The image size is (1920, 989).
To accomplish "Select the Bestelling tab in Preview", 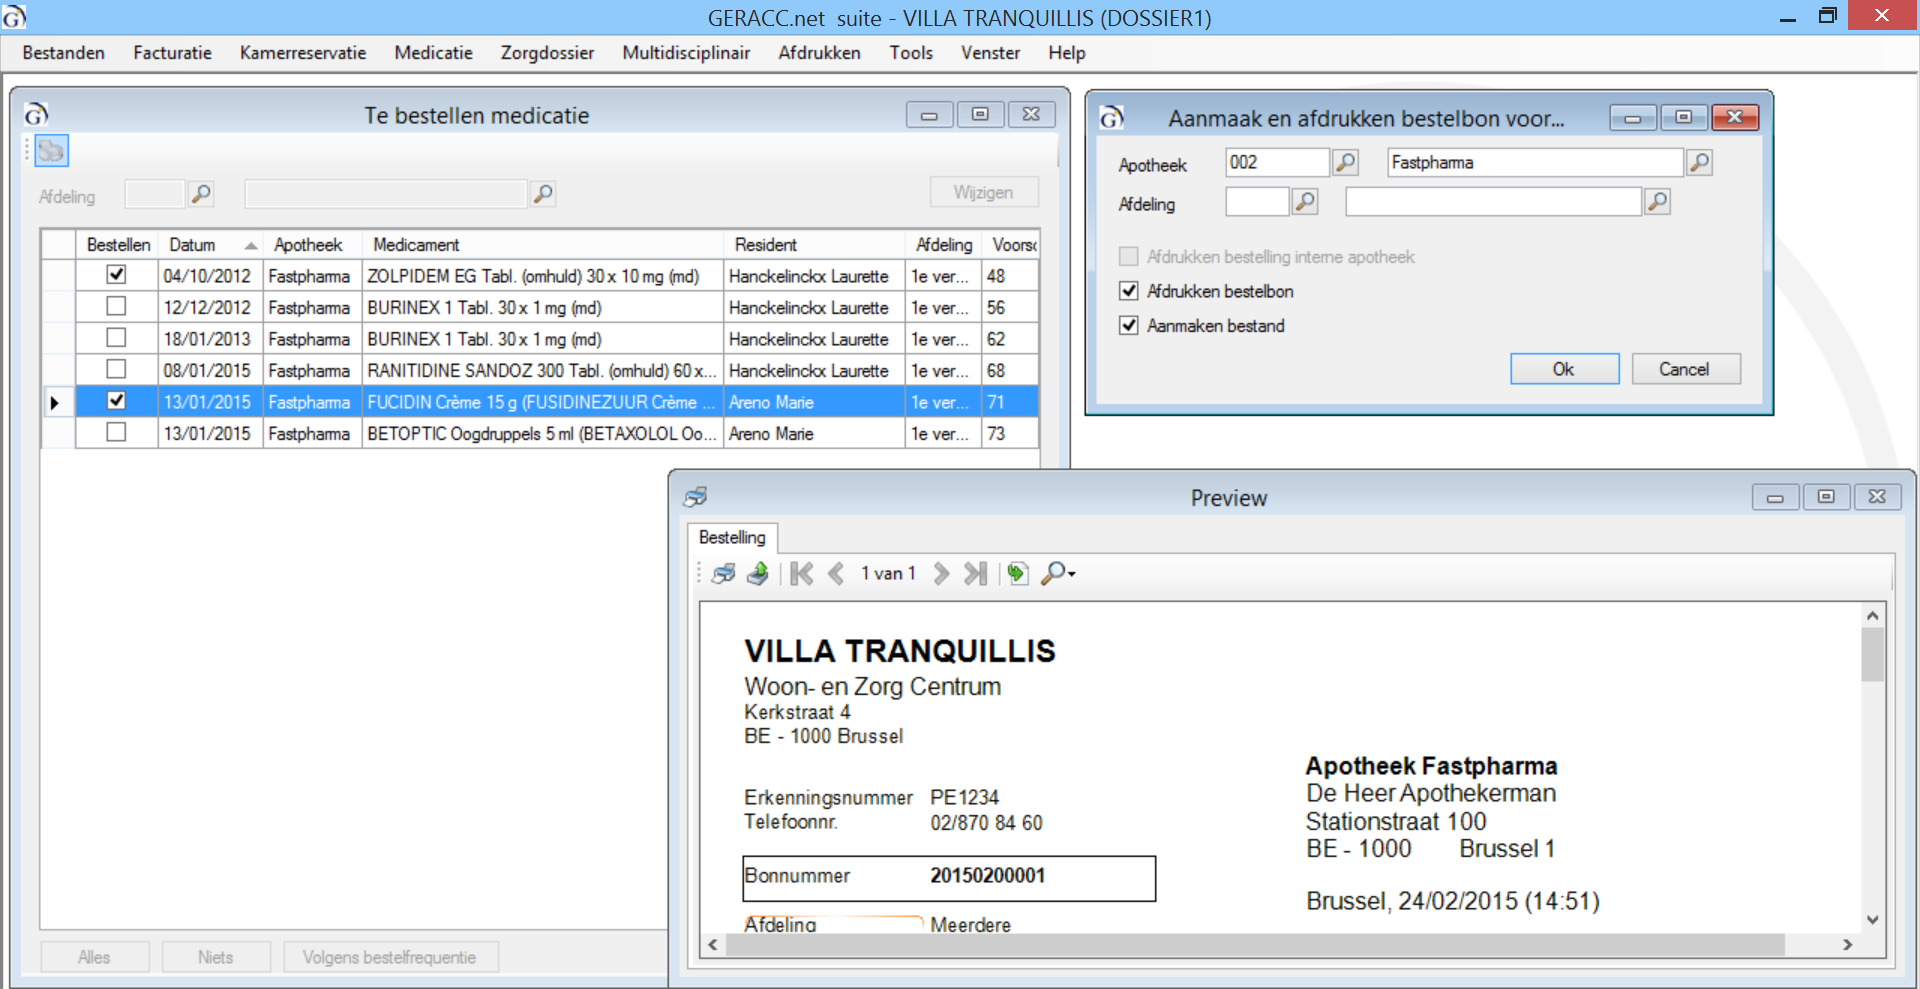I will pyautogui.click(x=732, y=538).
